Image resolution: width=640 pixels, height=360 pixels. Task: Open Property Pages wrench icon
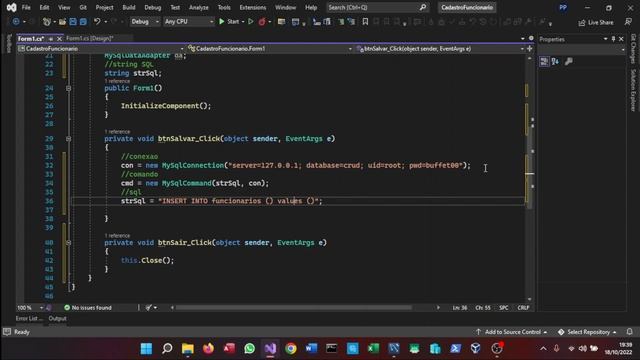569,61
